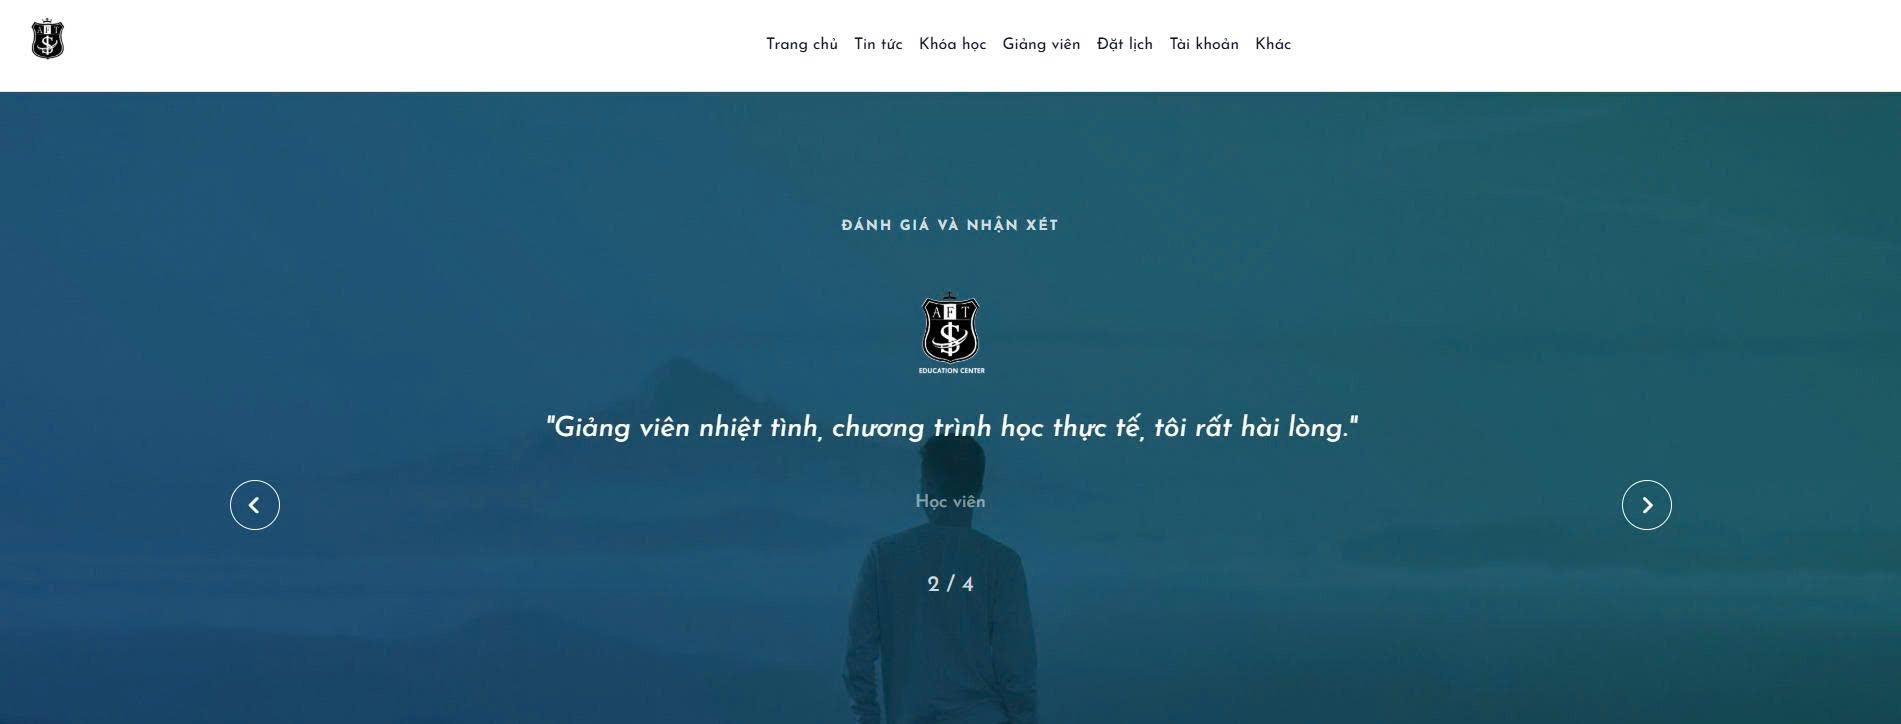Click the testimonial quote about Giảng viên nhiệt tình

click(x=951, y=428)
